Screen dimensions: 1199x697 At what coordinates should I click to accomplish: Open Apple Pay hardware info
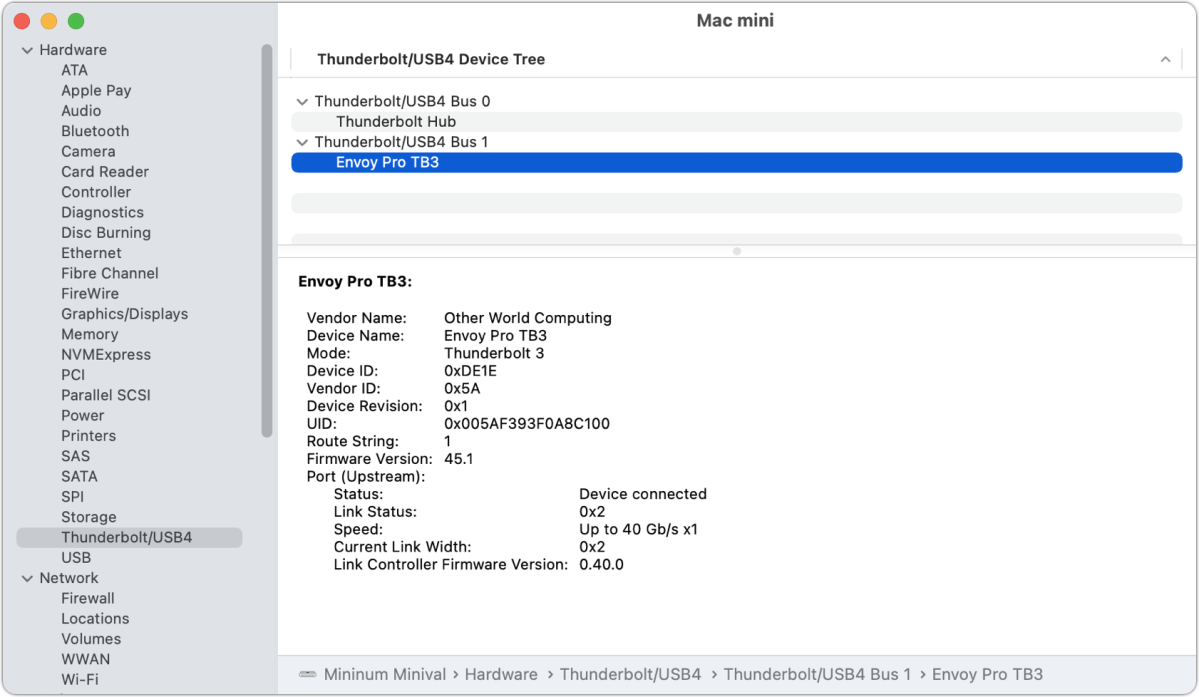tap(96, 90)
